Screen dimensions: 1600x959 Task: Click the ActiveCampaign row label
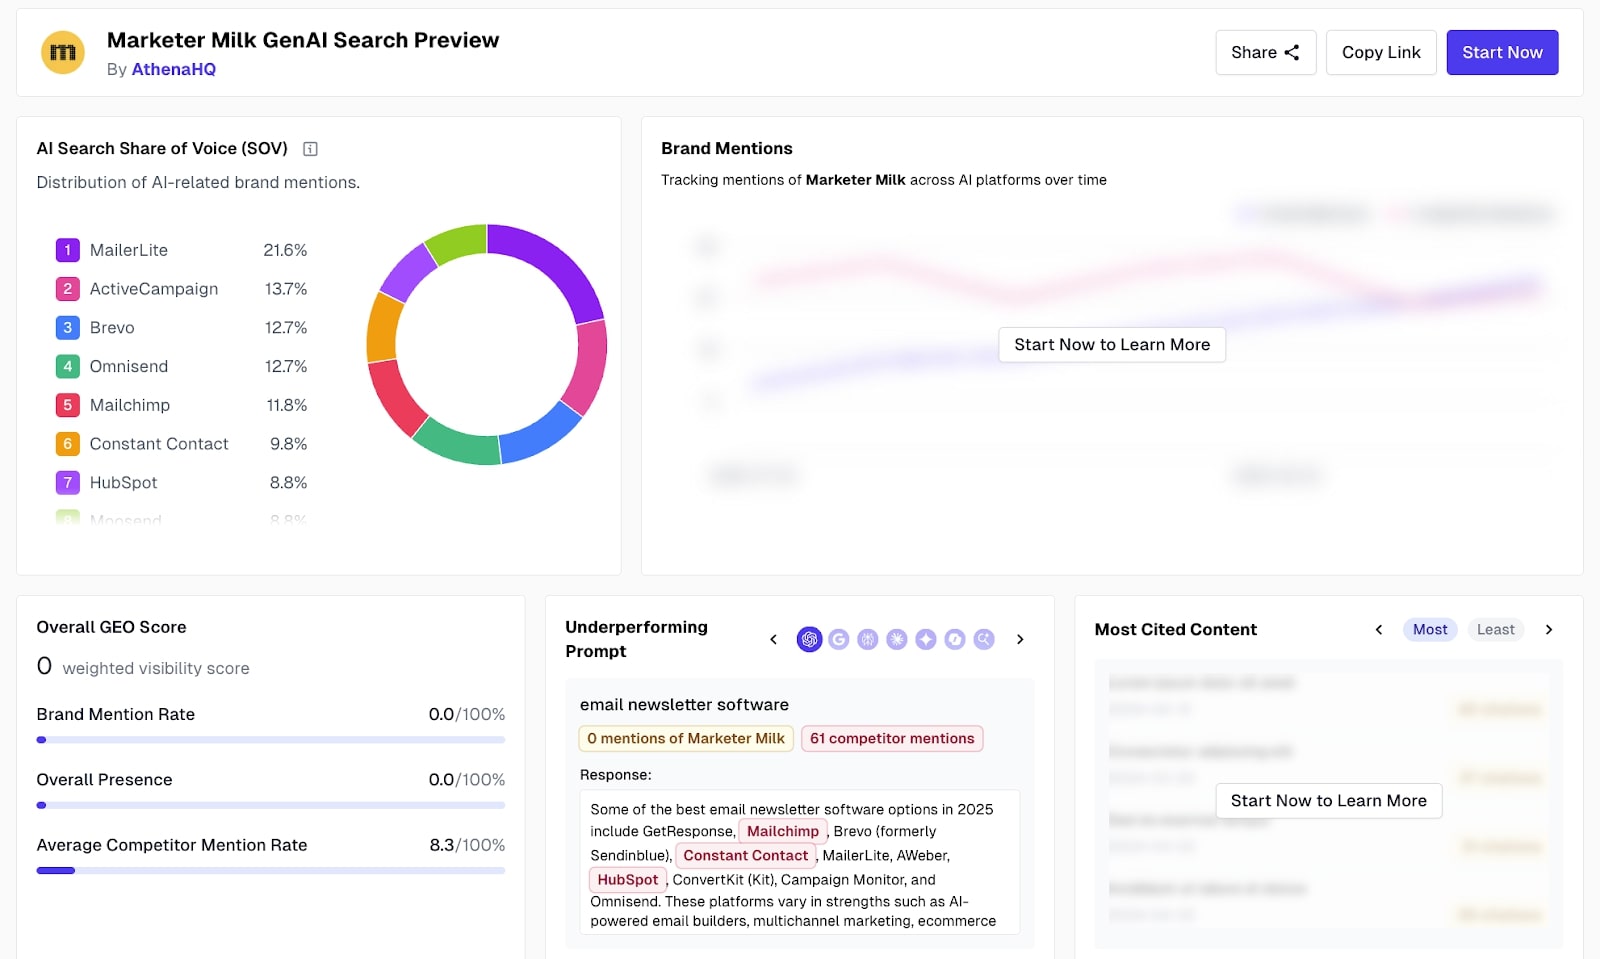point(154,289)
